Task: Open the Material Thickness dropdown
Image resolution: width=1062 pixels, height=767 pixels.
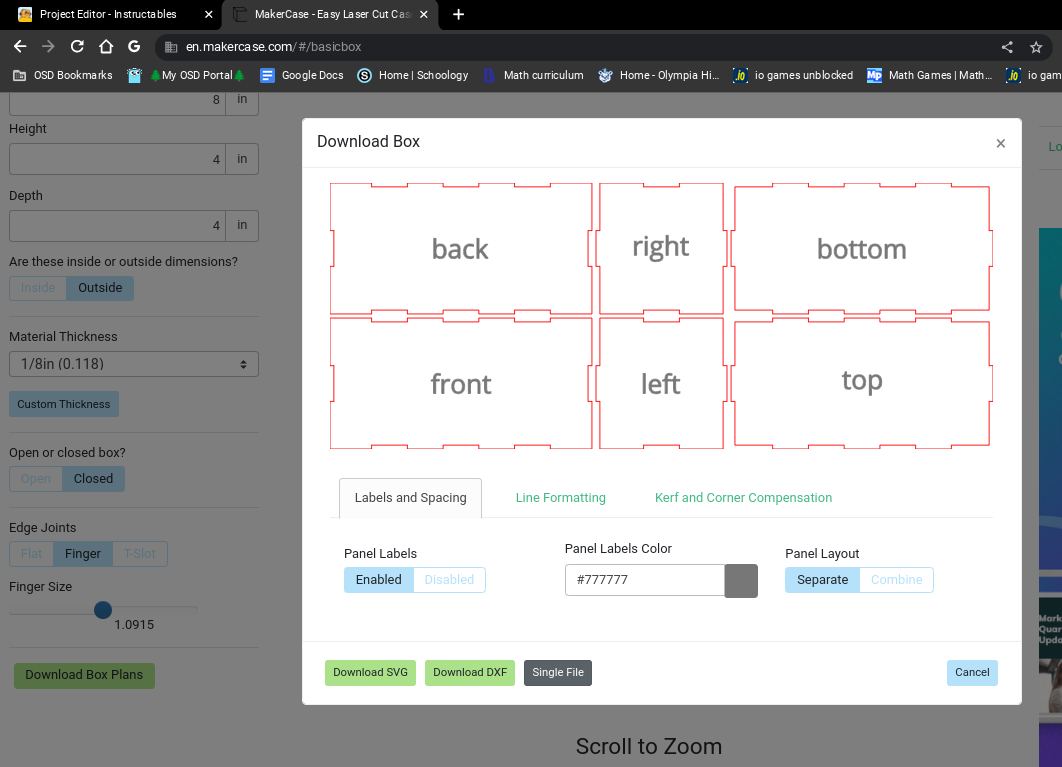Action: (x=133, y=363)
